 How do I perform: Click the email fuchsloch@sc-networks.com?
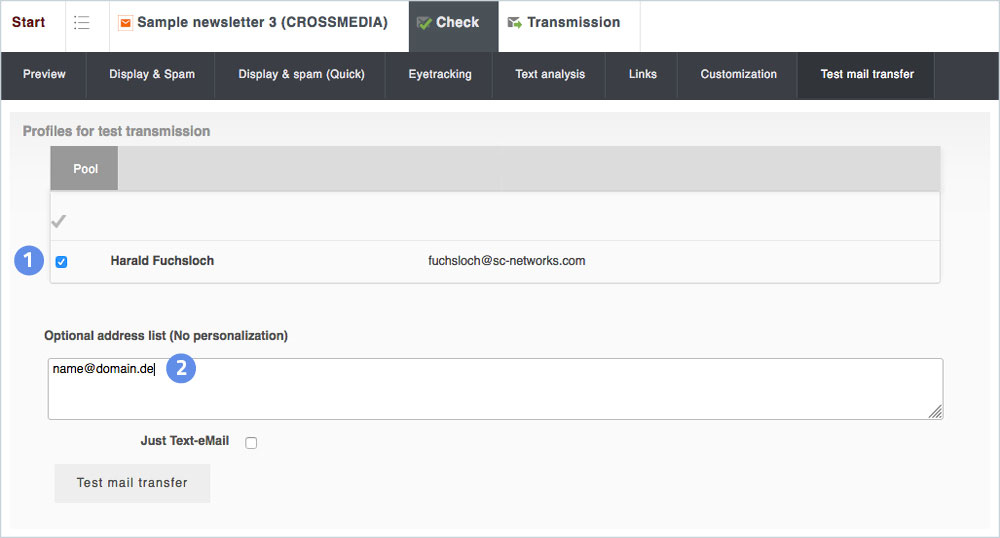[x=506, y=261]
